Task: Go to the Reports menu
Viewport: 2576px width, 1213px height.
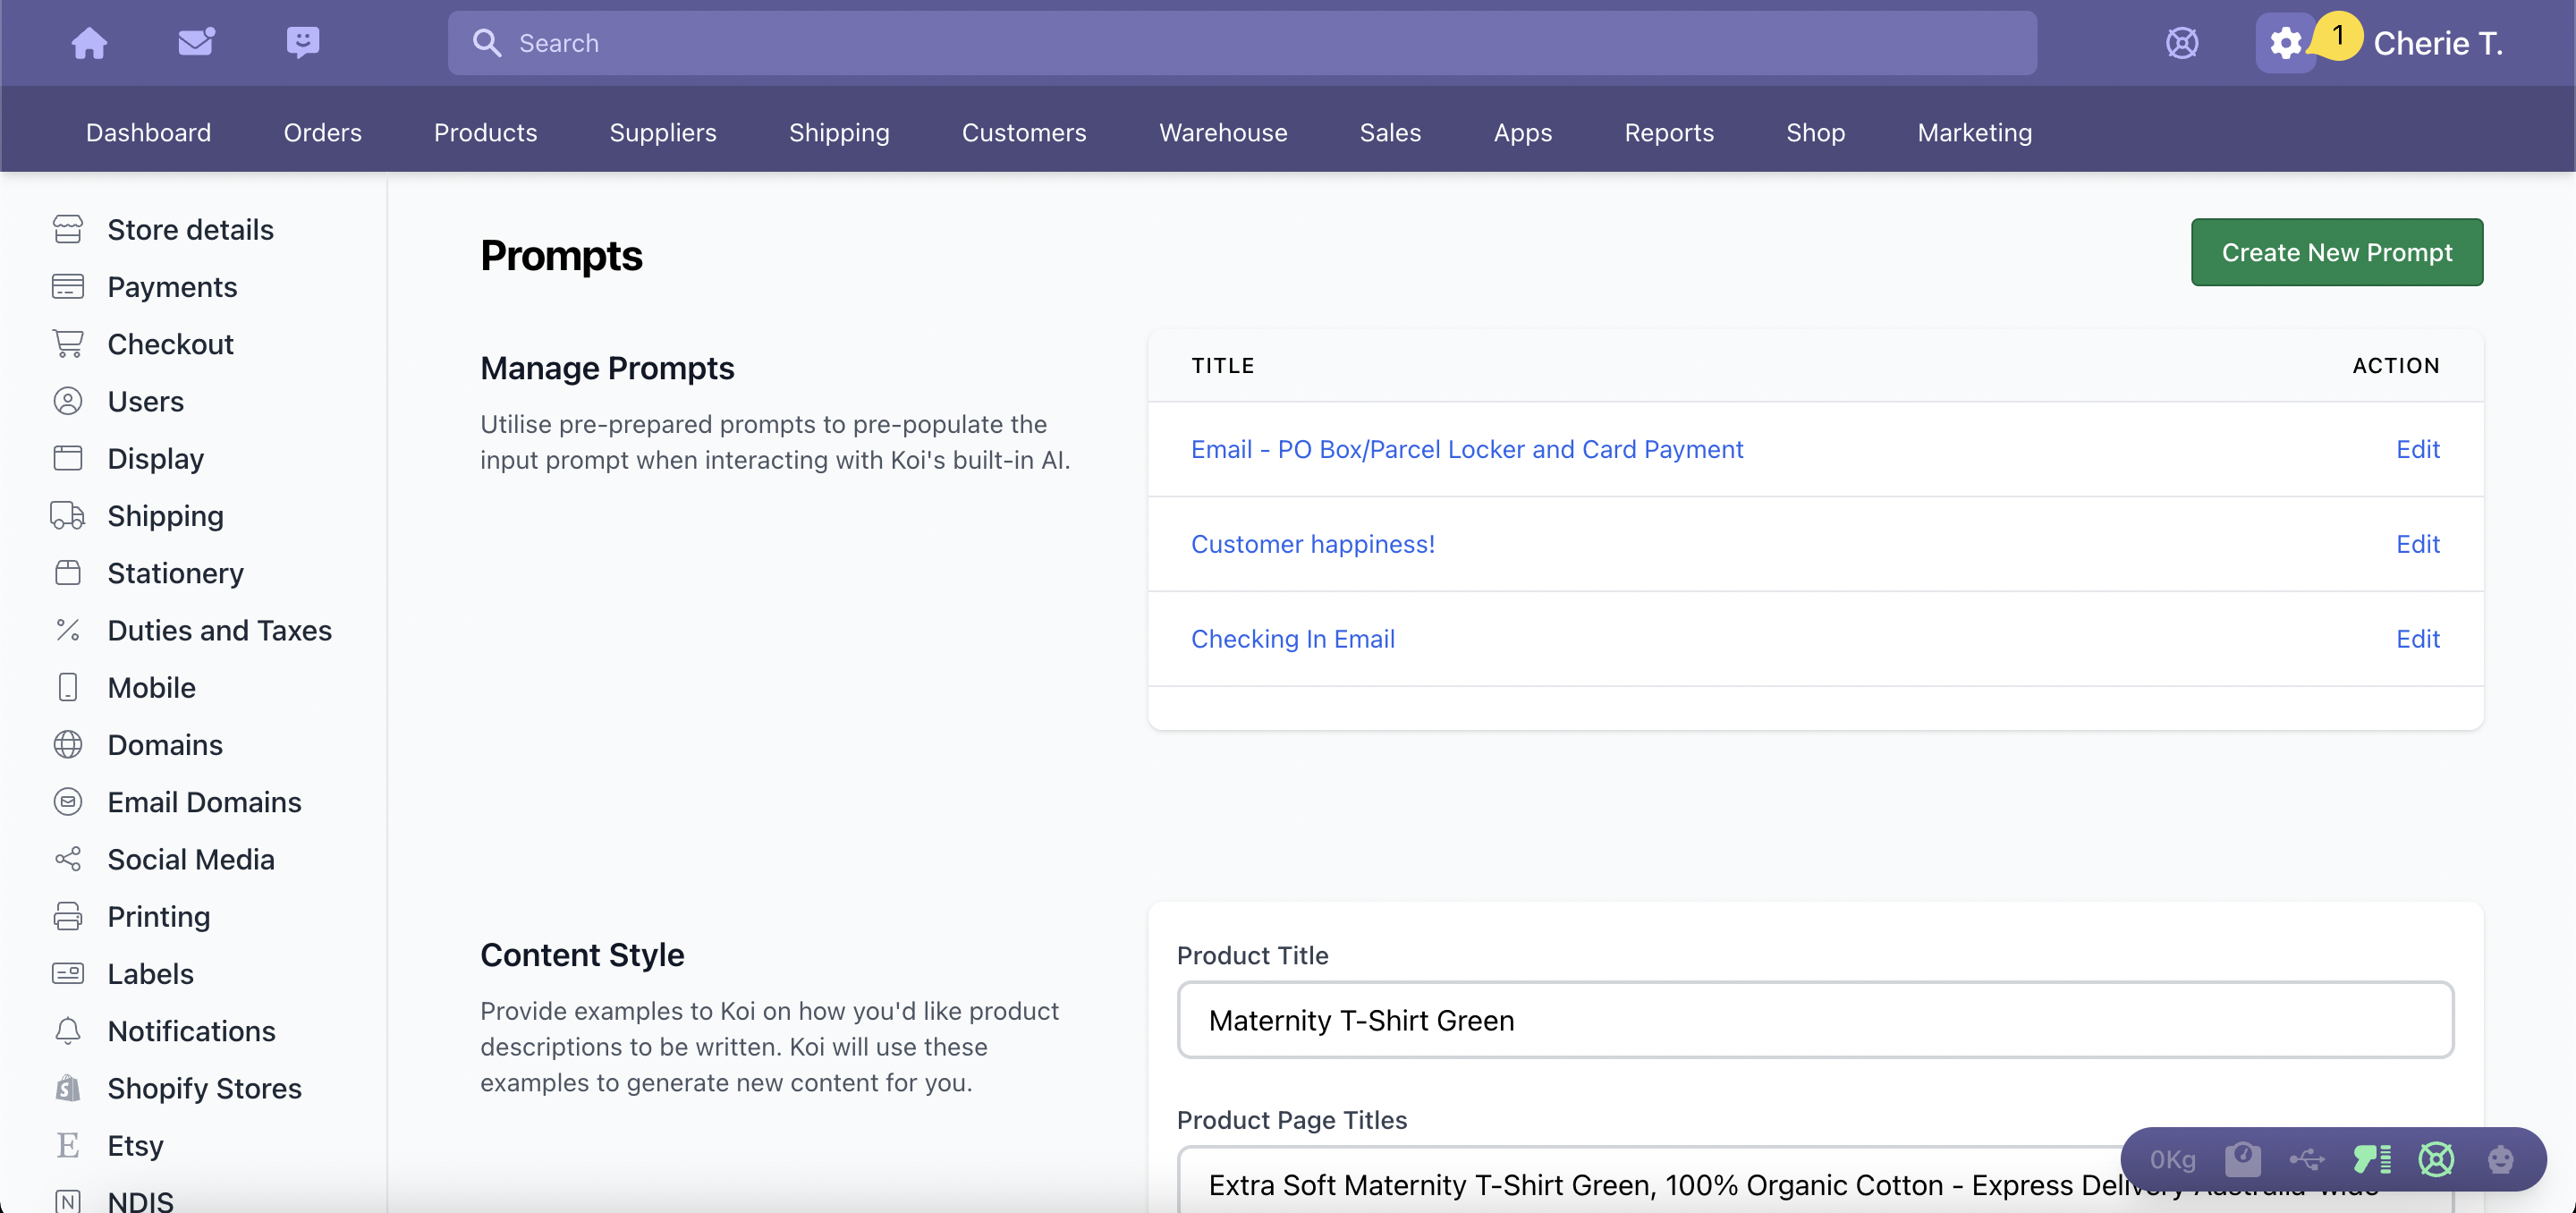Action: [1669, 132]
